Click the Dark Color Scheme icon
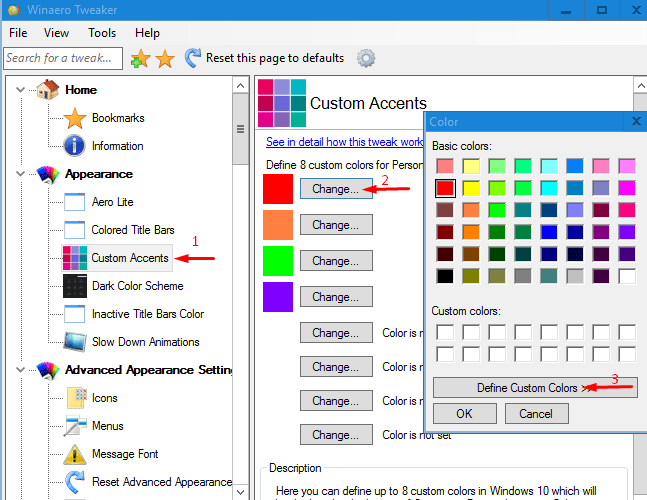 tap(75, 286)
